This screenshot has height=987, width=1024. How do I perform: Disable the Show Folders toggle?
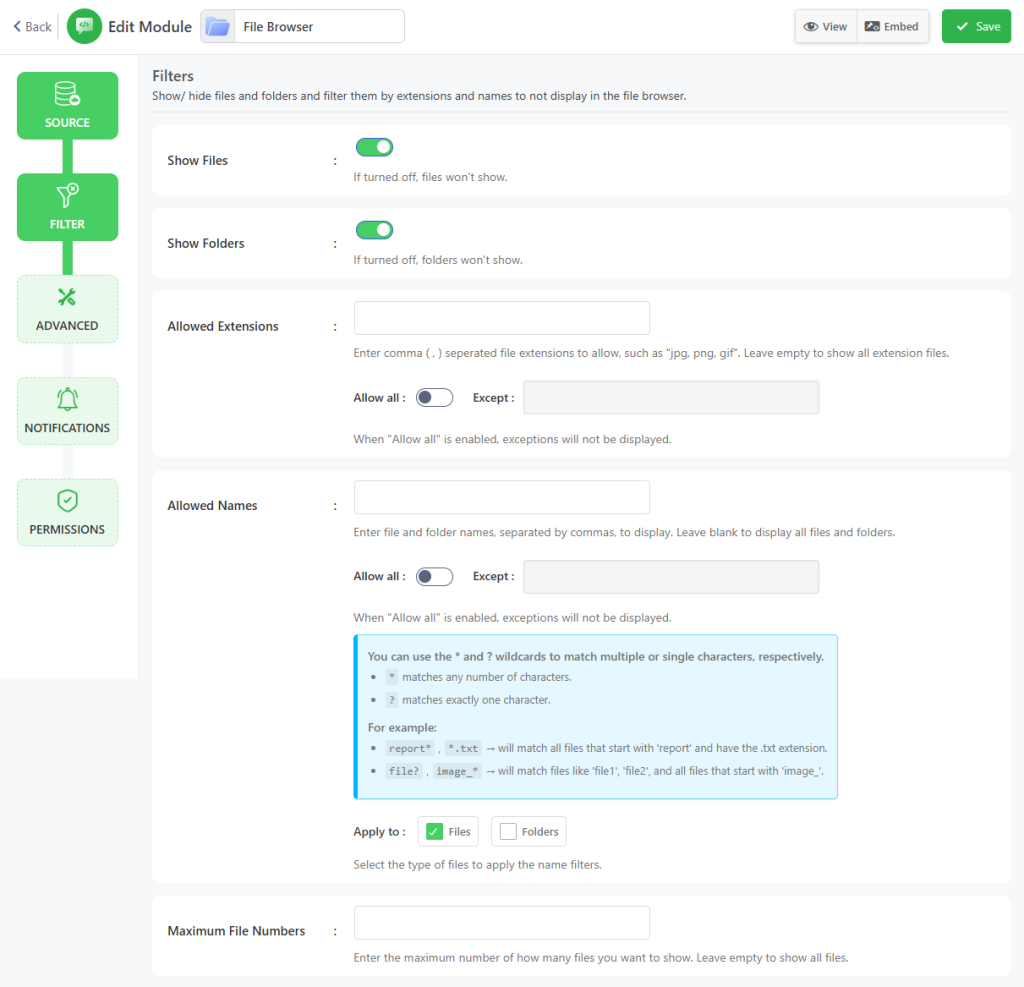(x=374, y=230)
